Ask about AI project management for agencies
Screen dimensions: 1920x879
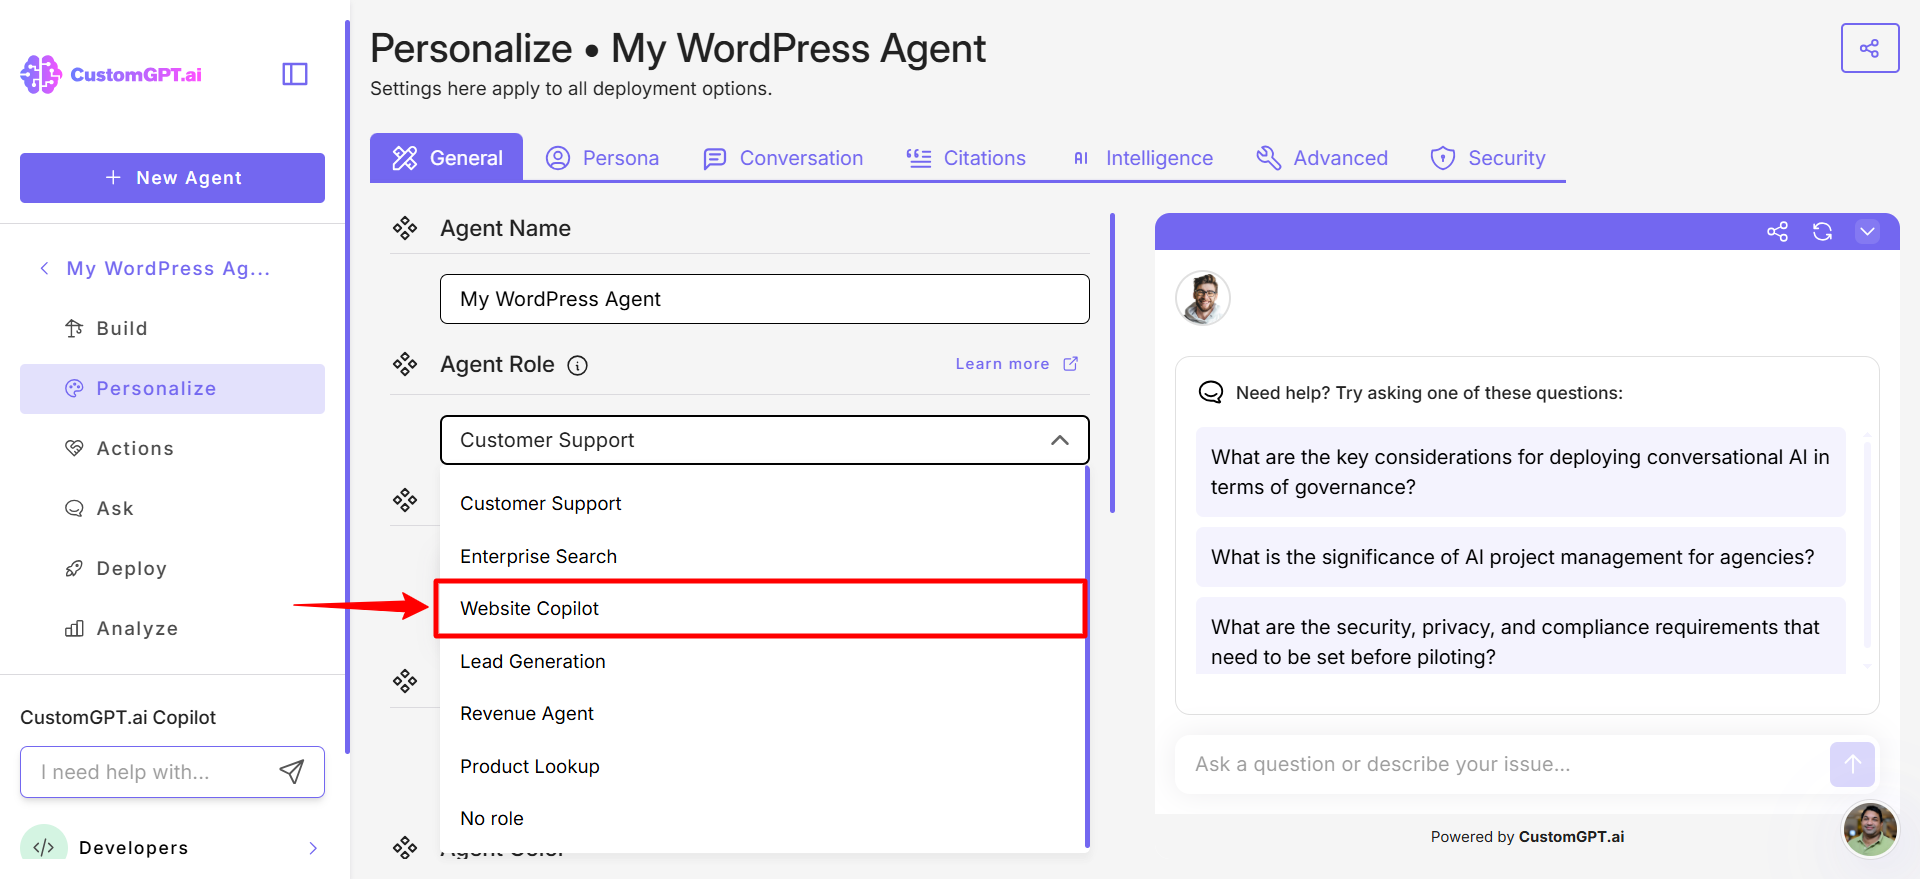point(1520,557)
